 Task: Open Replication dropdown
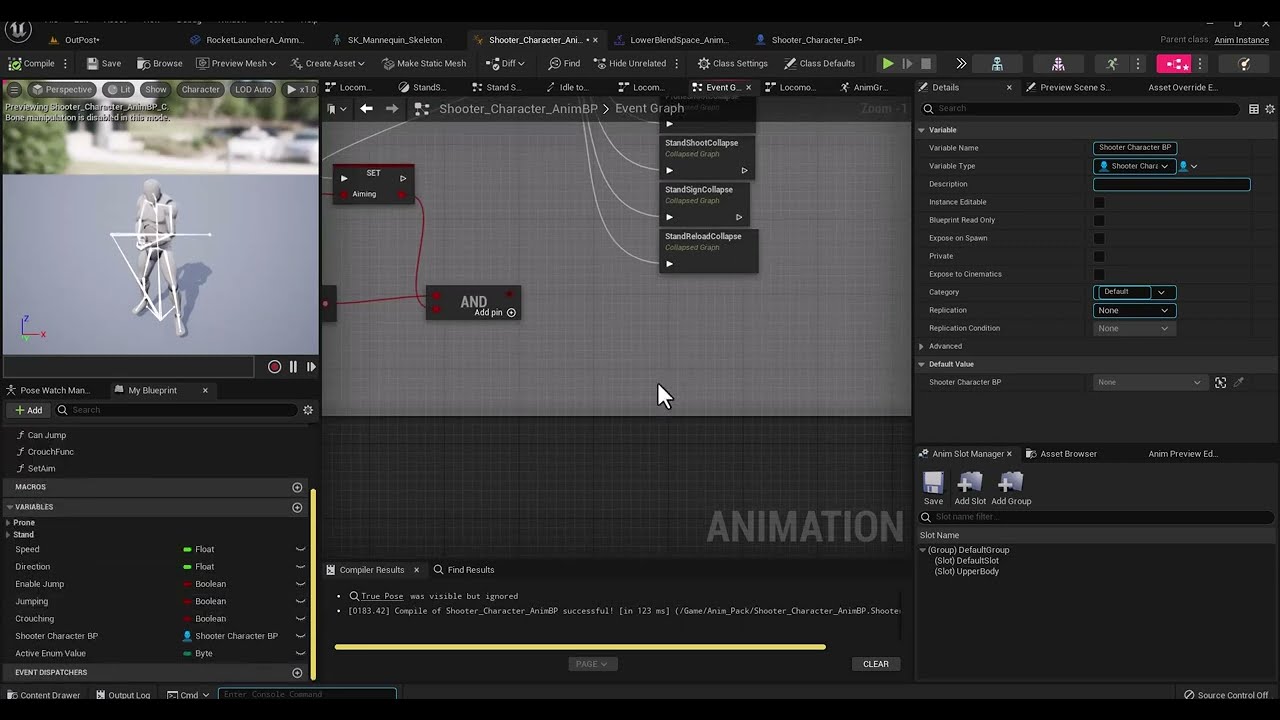click(x=1134, y=310)
